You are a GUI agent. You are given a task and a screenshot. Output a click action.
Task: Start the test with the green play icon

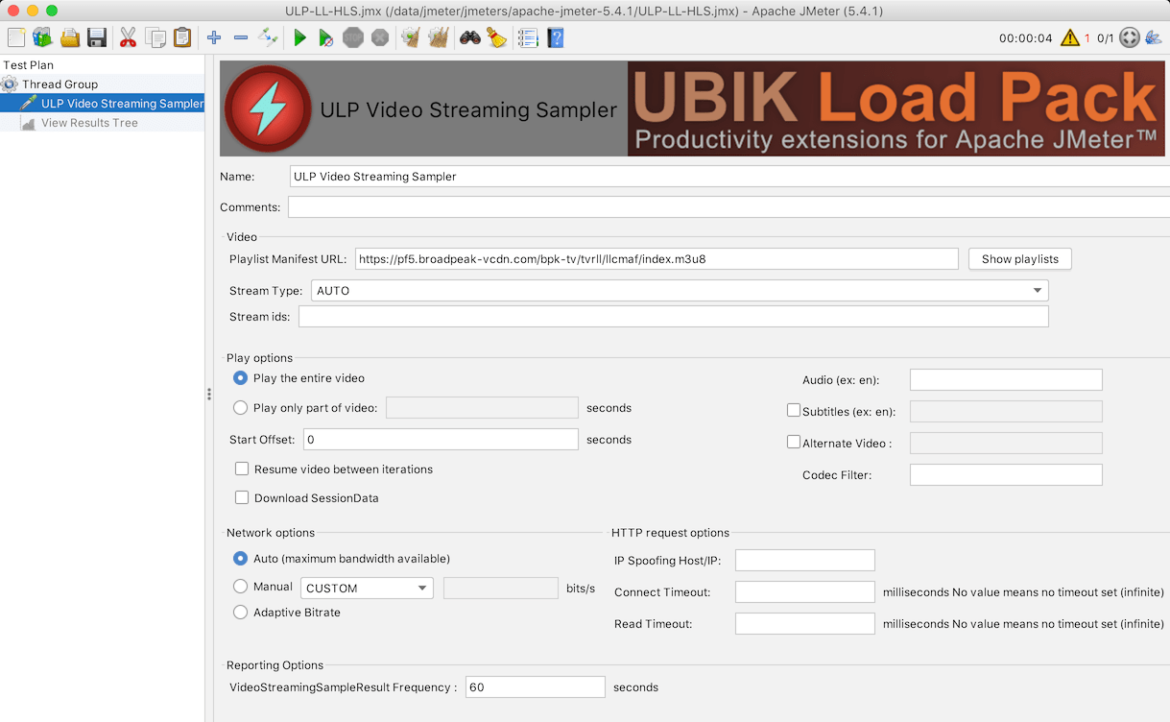299,37
